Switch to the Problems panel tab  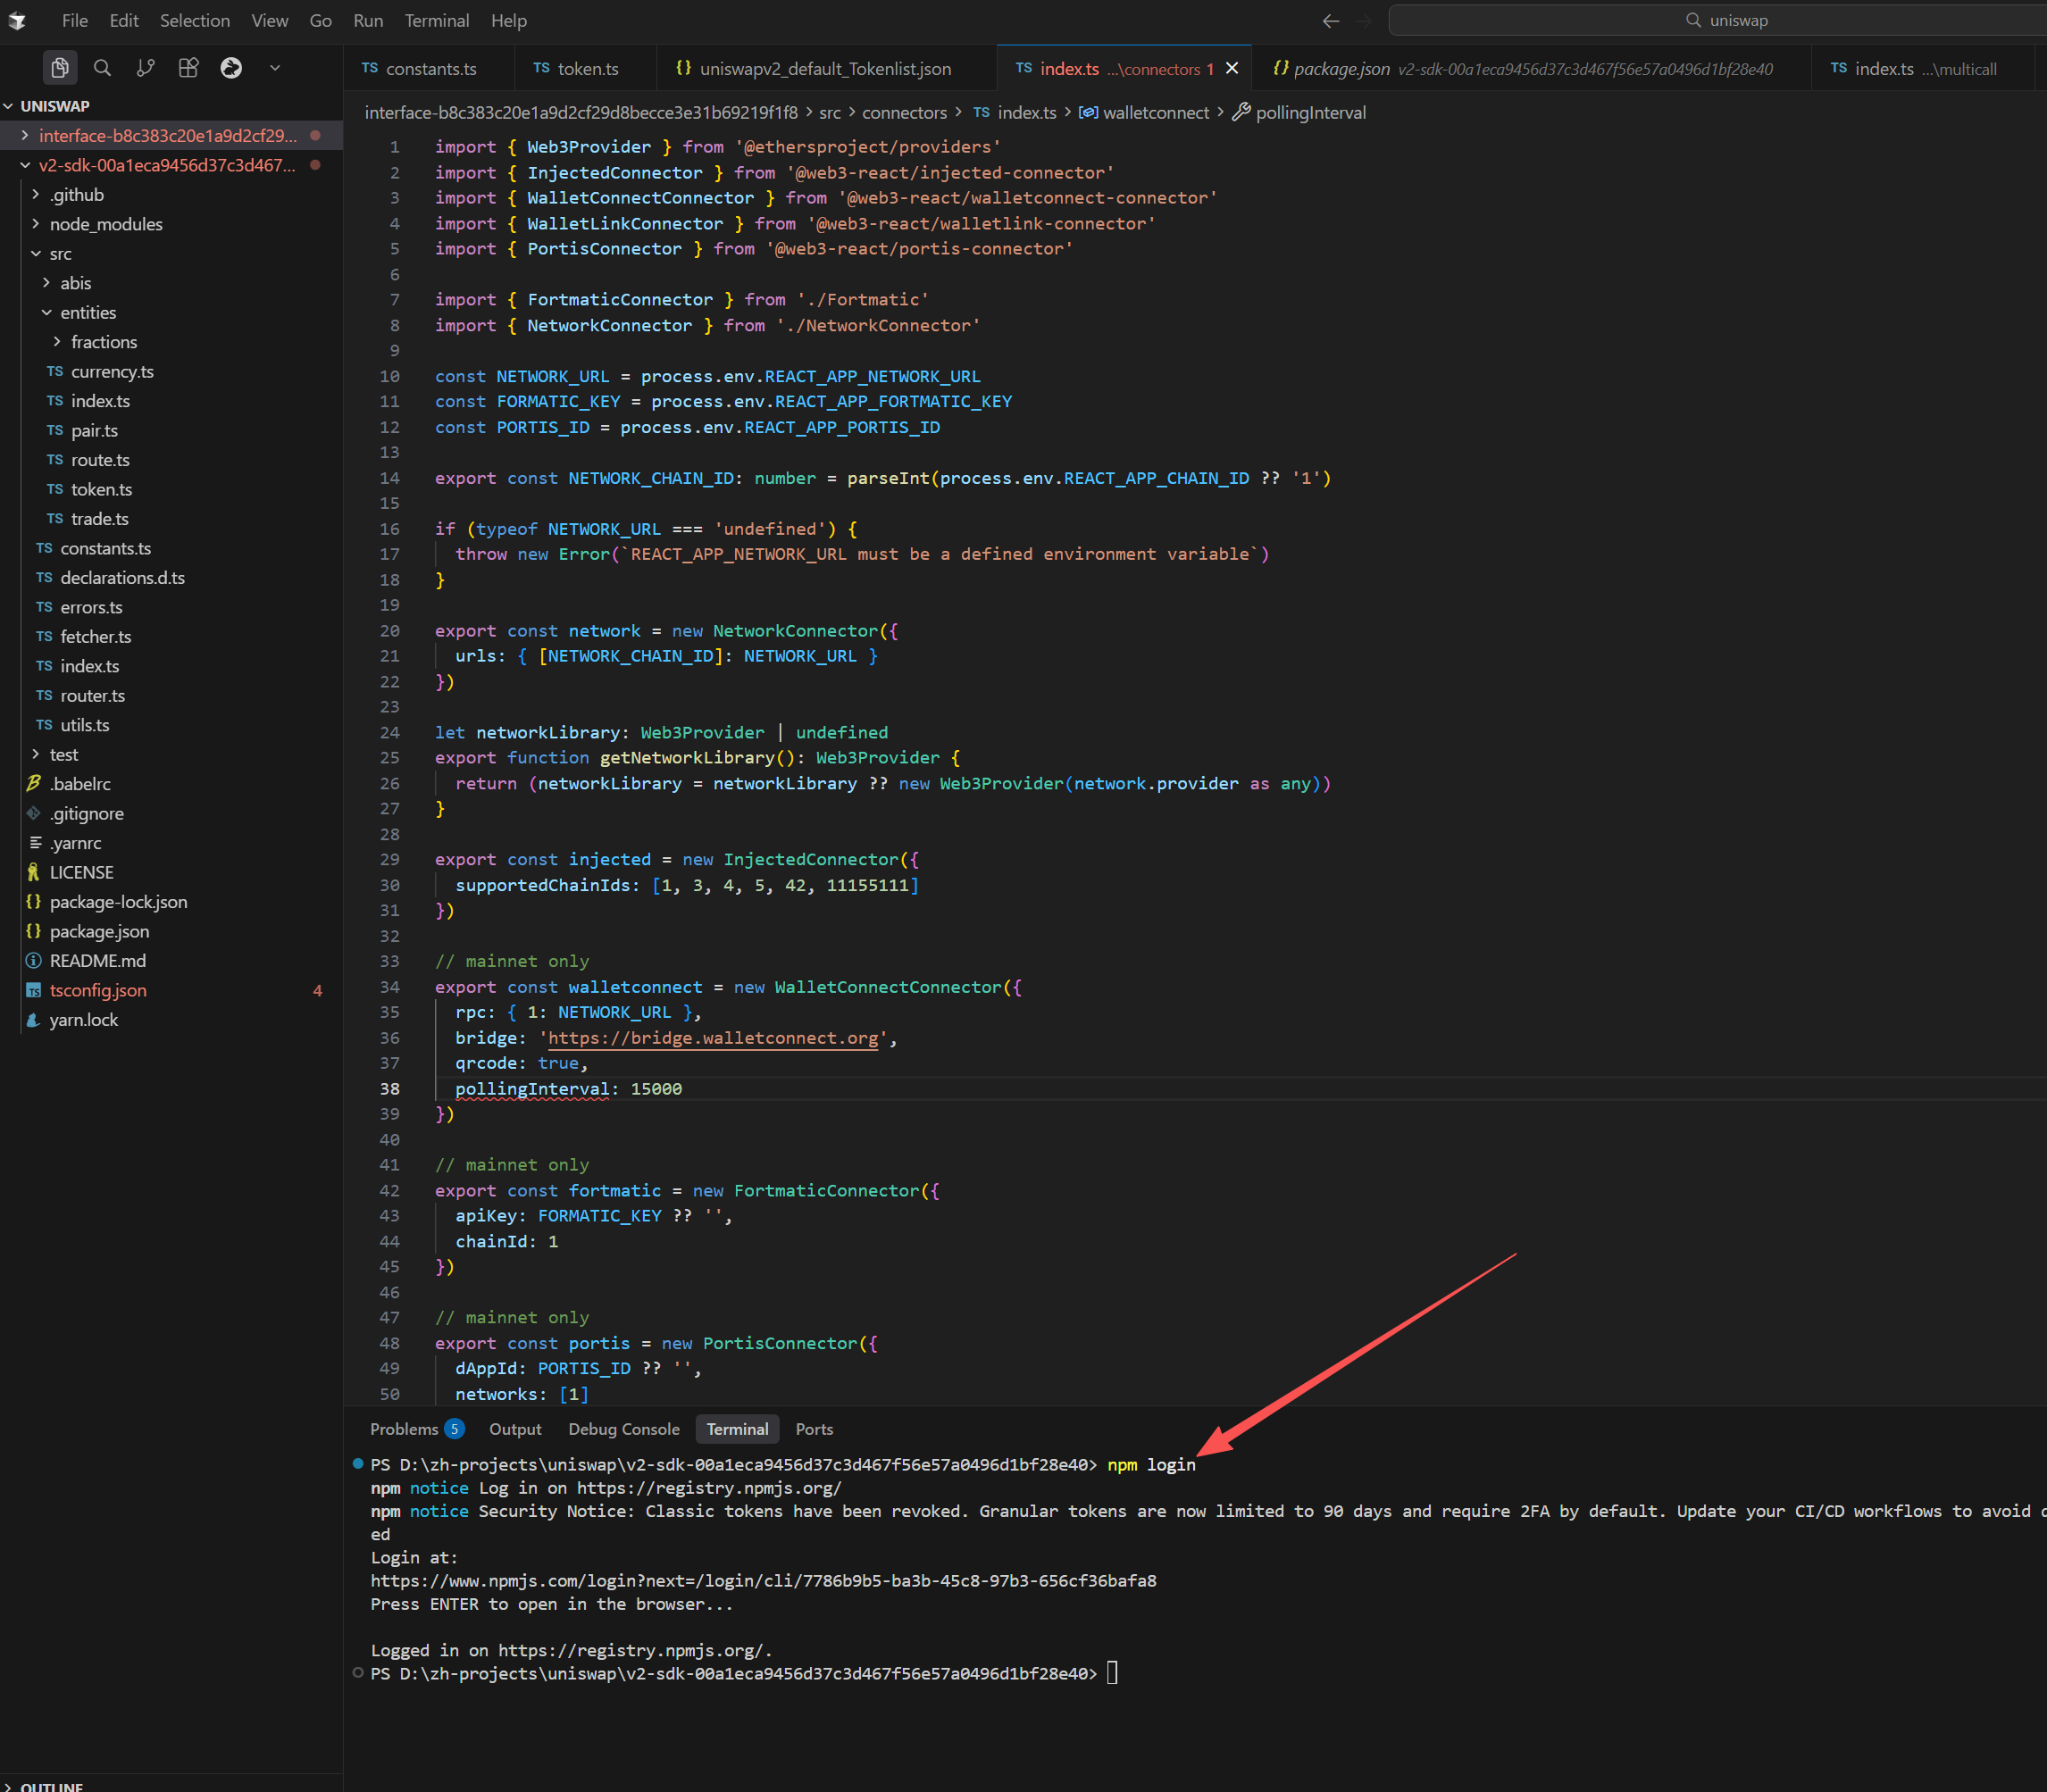pyautogui.click(x=404, y=1429)
